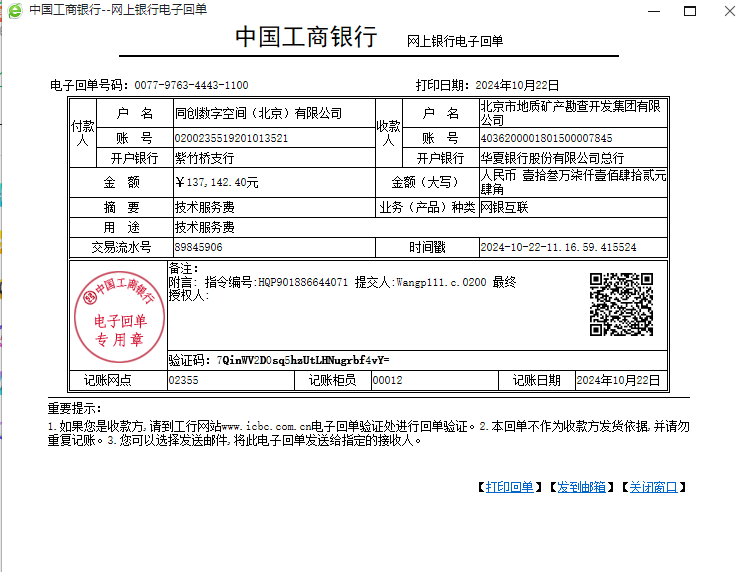The width and height of the screenshot is (752, 572).
Task: Click timestamp 2024-10-22-11.16.59.415524
Action: 558,247
